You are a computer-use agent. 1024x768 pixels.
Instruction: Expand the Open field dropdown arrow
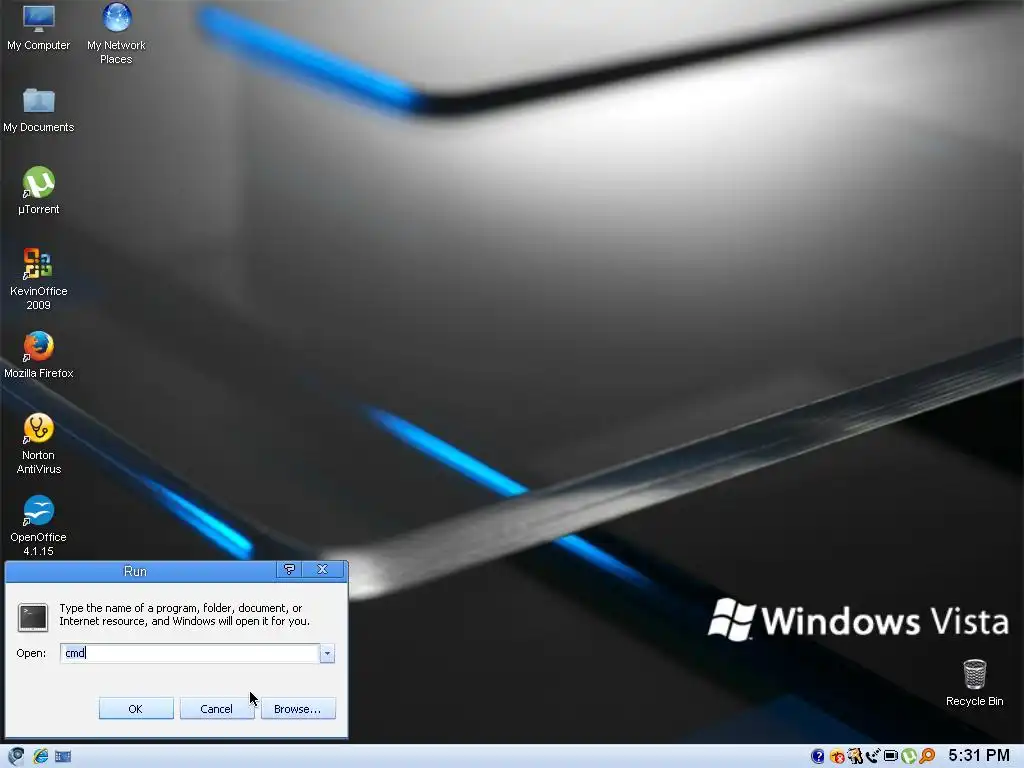pos(327,653)
